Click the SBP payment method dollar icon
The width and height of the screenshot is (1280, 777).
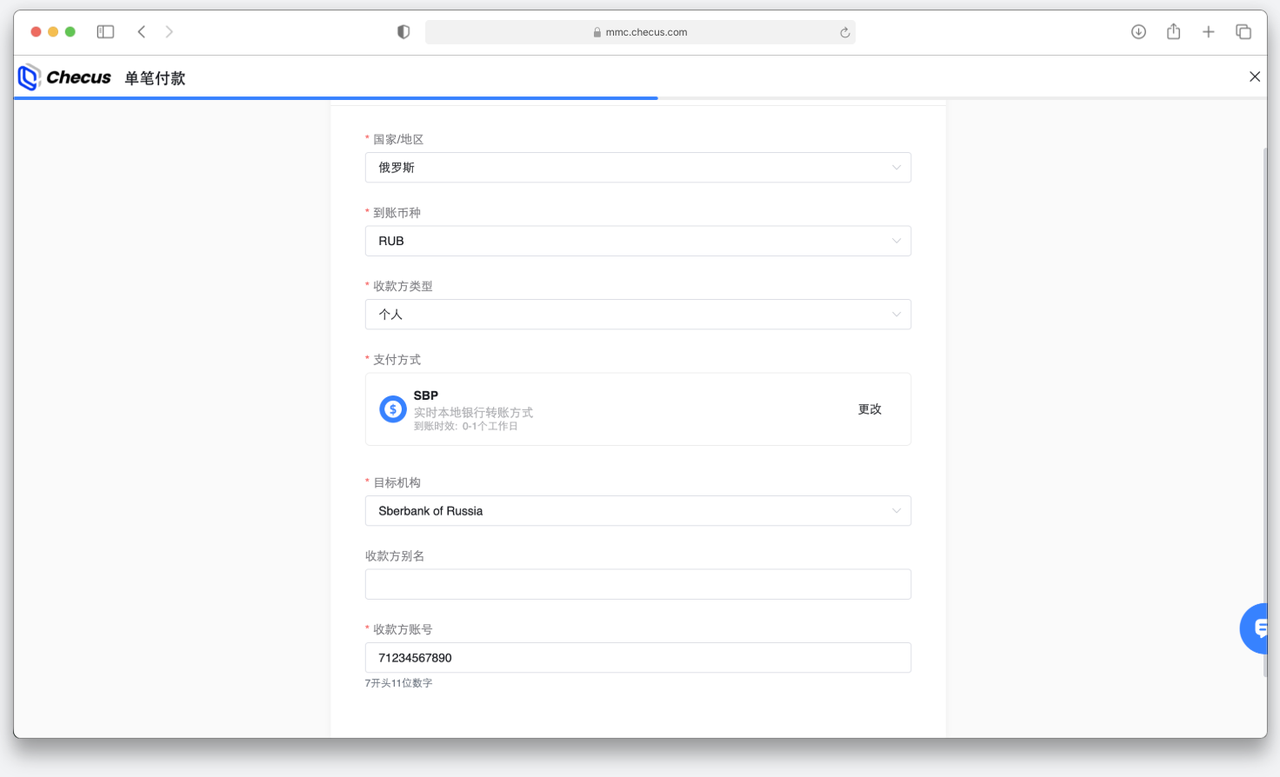pyautogui.click(x=392, y=409)
